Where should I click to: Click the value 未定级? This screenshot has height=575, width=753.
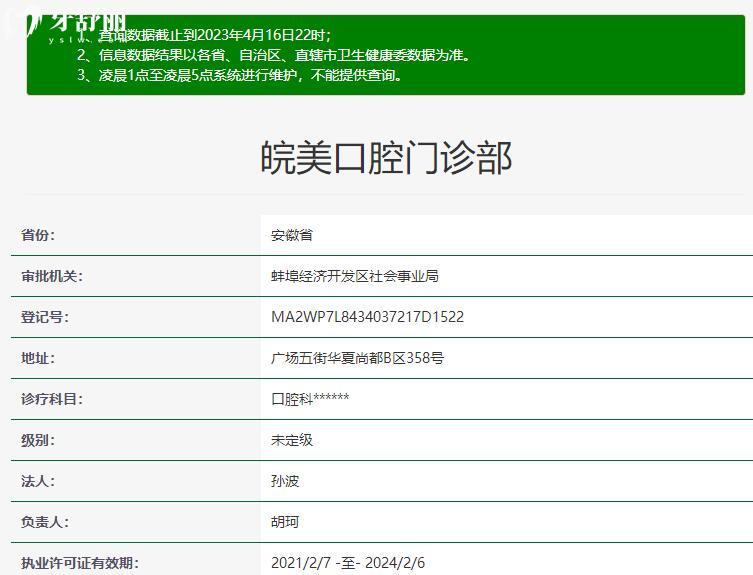click(x=292, y=440)
